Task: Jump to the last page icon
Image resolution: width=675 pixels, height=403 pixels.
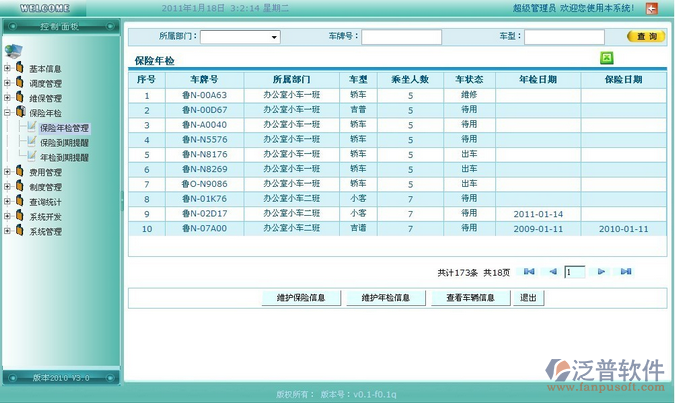Action: click(626, 272)
